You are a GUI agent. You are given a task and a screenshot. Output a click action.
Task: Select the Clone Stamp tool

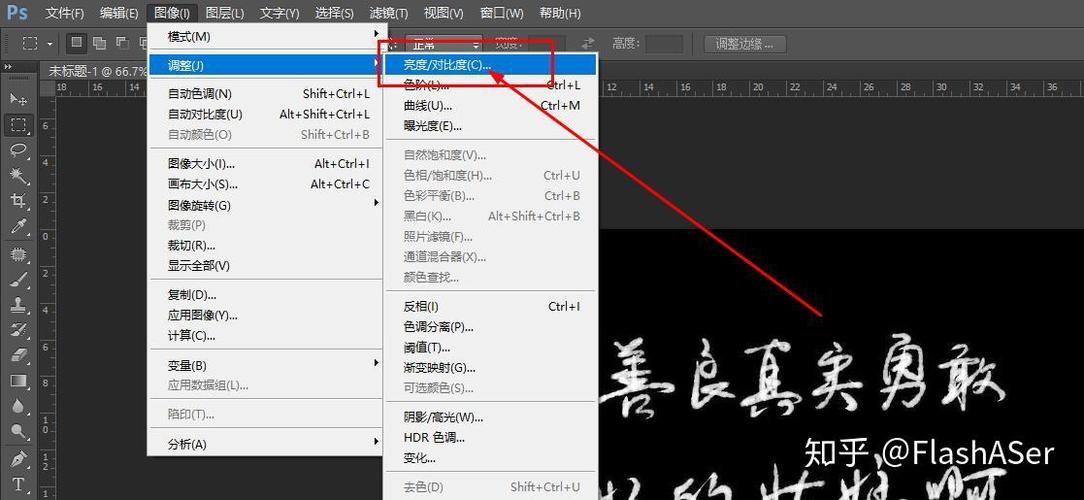click(19, 304)
